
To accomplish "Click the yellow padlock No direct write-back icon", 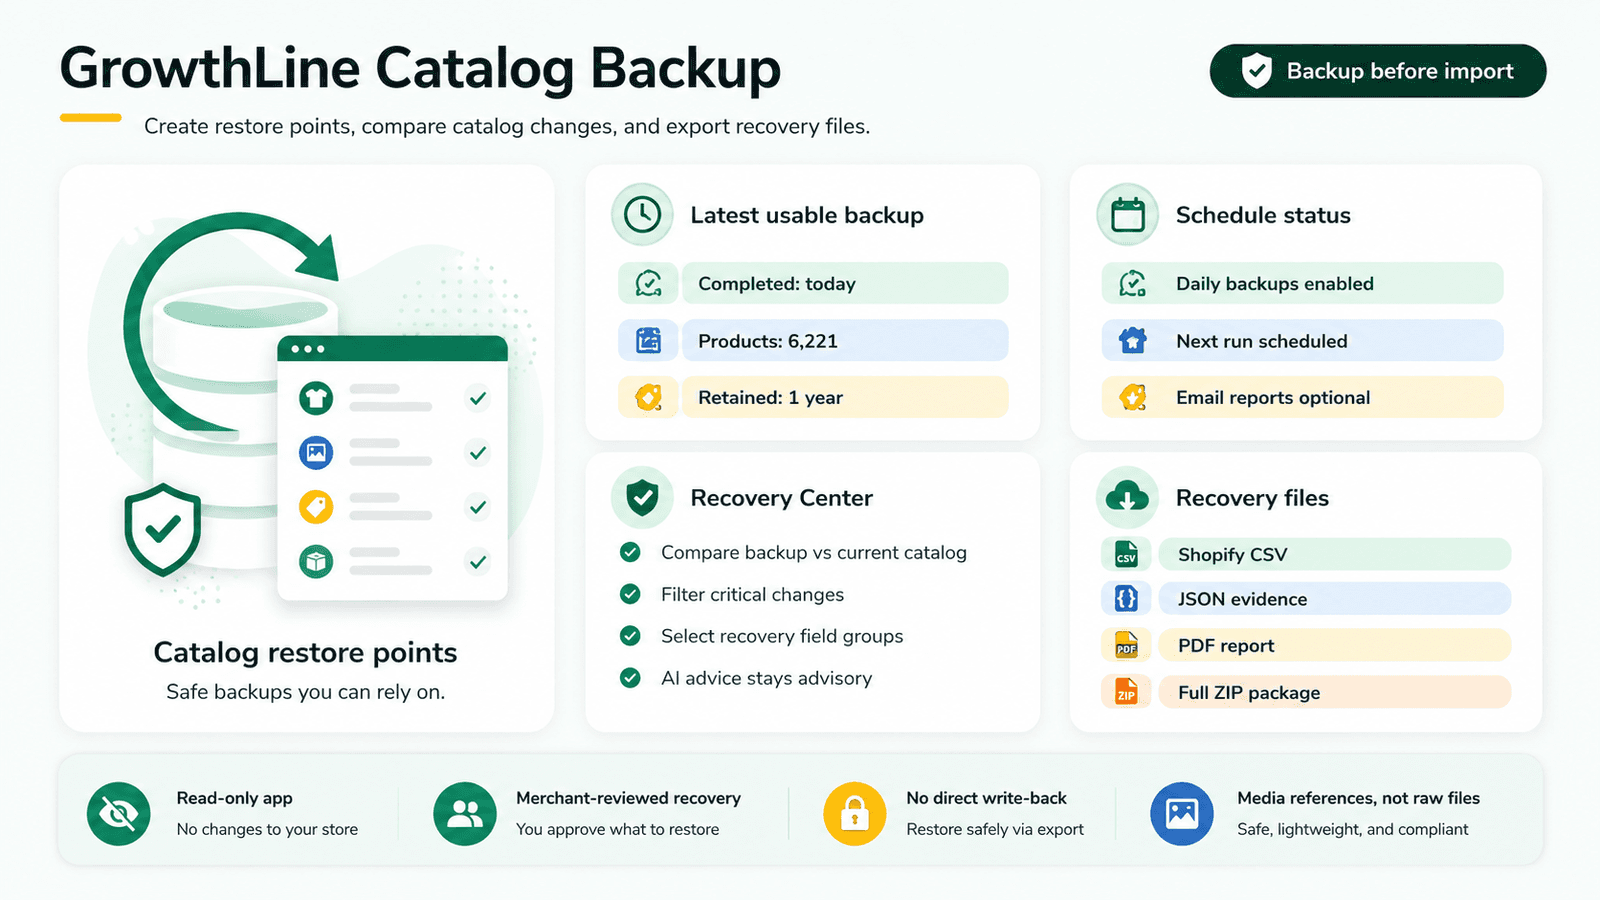I will 855,814.
